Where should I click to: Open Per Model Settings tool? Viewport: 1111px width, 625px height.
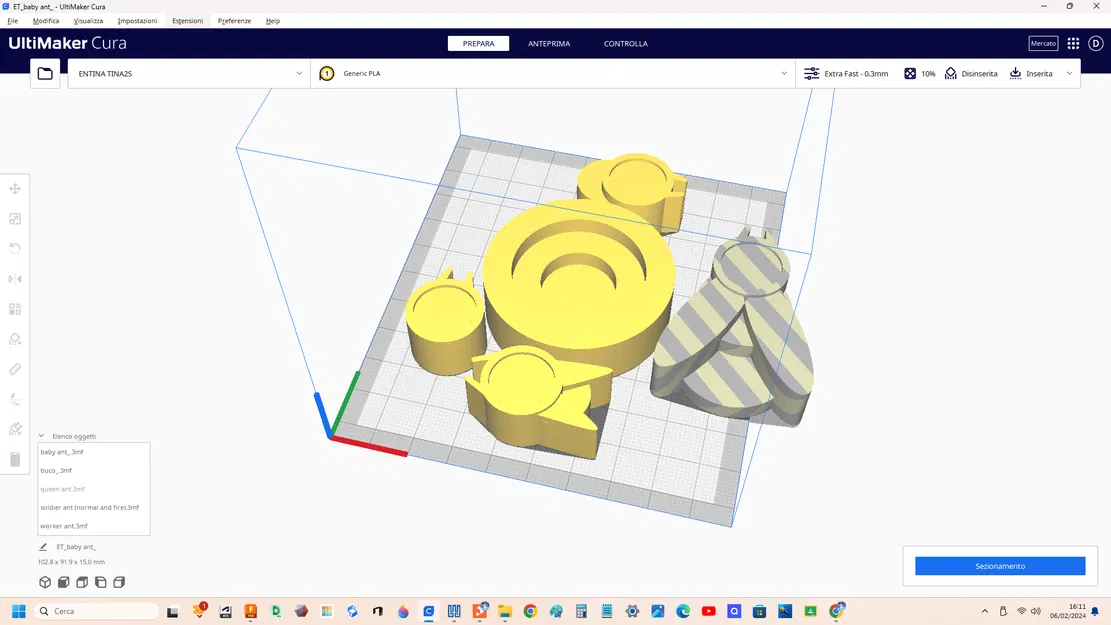coord(15,308)
